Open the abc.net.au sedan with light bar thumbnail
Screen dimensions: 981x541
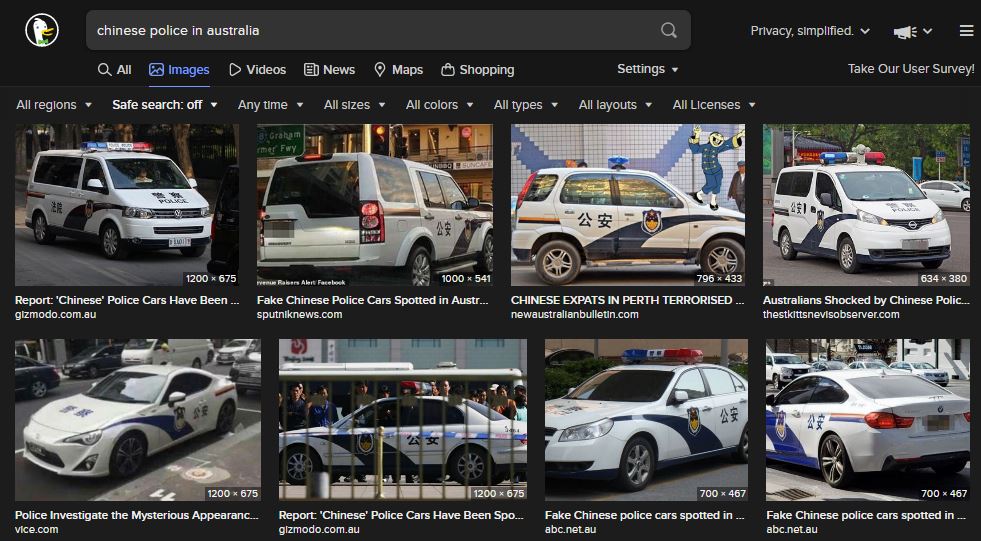point(646,420)
